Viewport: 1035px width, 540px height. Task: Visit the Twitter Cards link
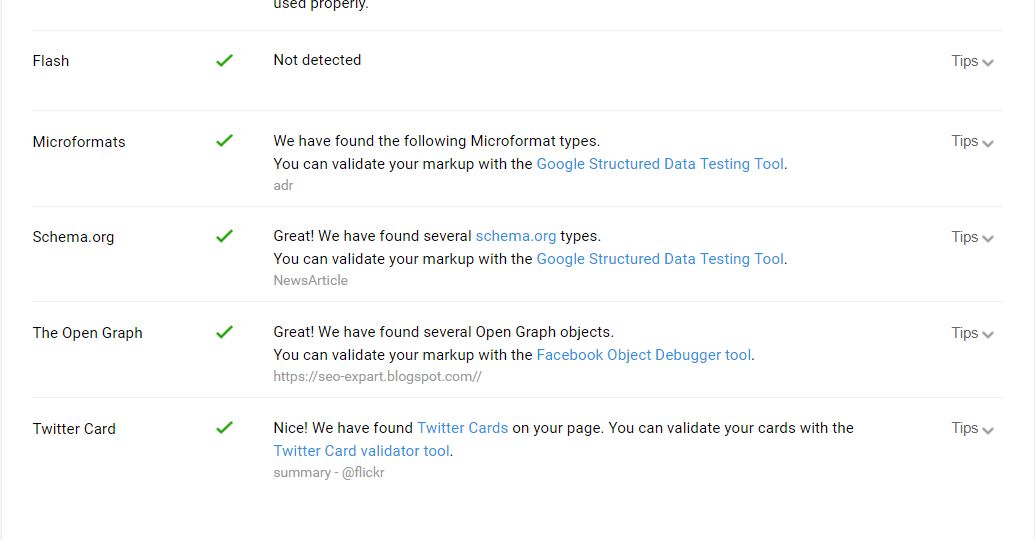[x=462, y=428]
